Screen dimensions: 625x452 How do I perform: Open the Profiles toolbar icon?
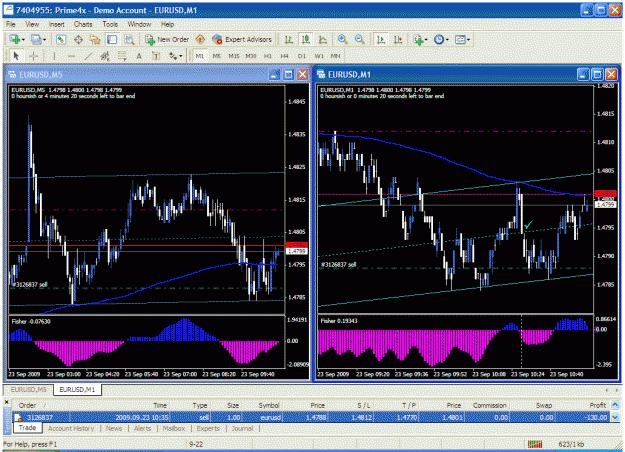[x=36, y=39]
